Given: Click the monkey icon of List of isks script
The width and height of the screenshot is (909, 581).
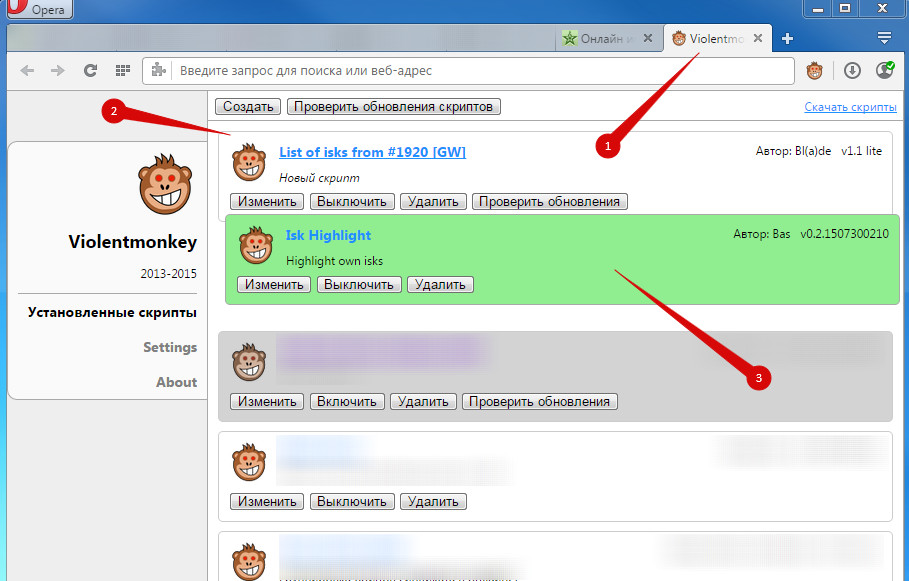Looking at the screenshot, I should 249,162.
